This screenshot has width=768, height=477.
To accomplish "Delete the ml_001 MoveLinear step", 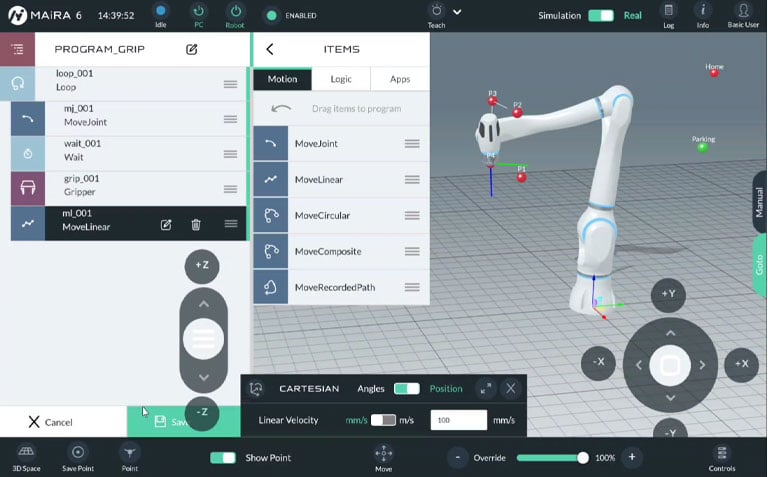I will point(196,224).
